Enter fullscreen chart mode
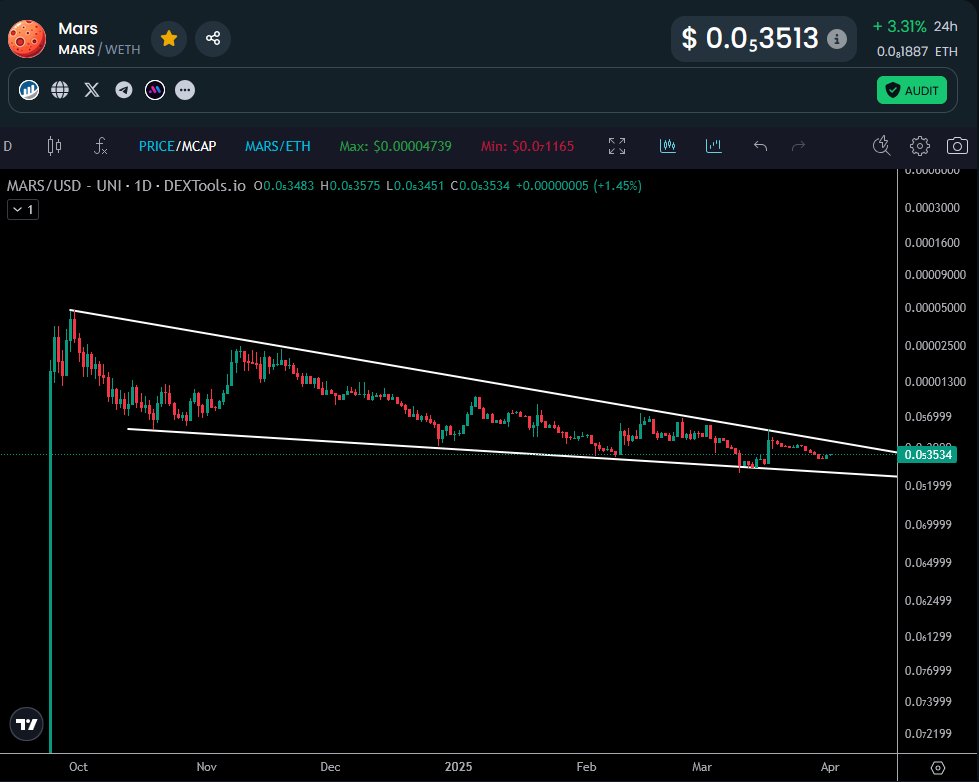 617,146
